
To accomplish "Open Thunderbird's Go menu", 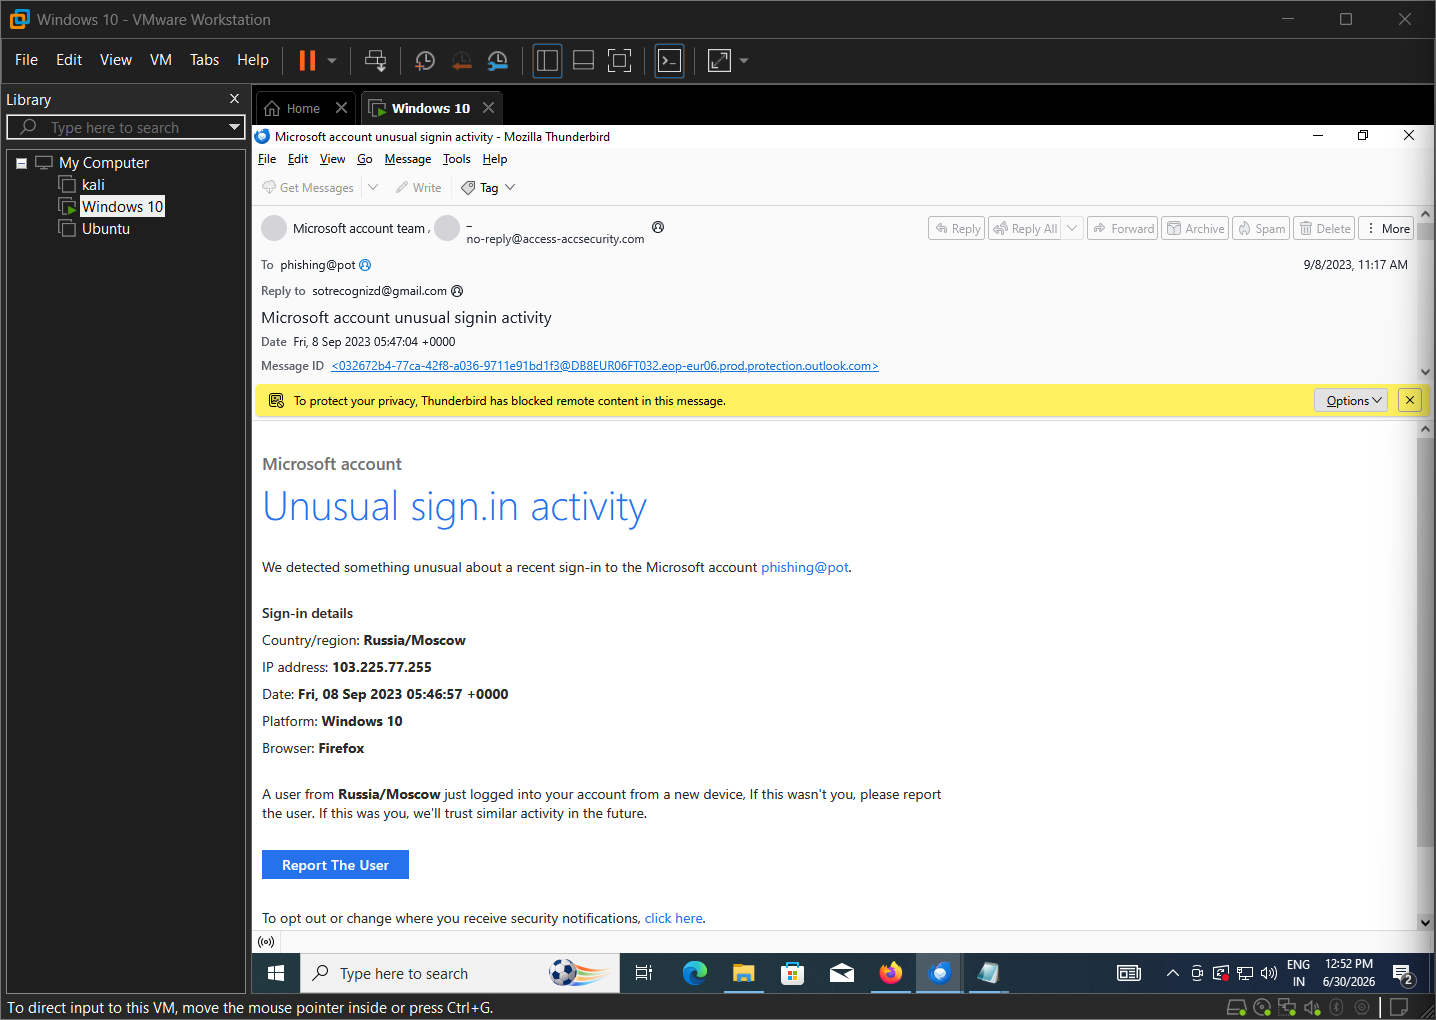I will pos(365,159).
